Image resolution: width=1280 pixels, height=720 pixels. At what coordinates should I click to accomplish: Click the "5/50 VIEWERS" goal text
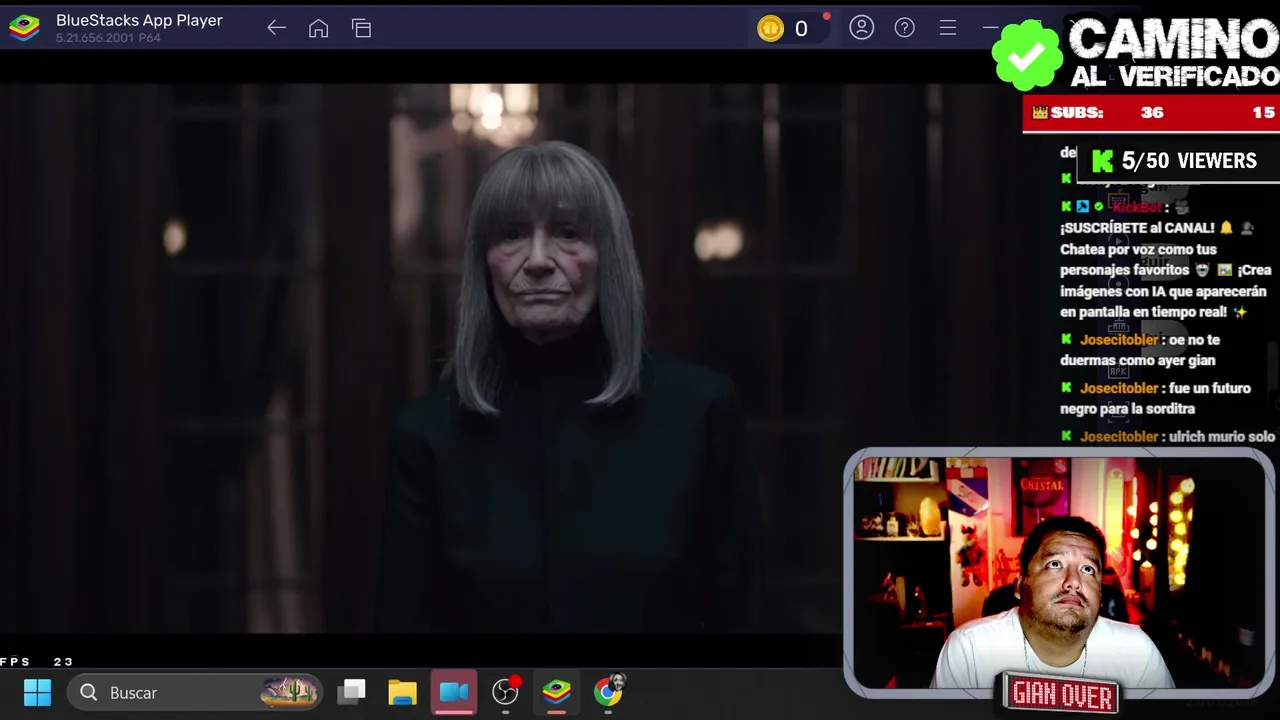click(1189, 161)
